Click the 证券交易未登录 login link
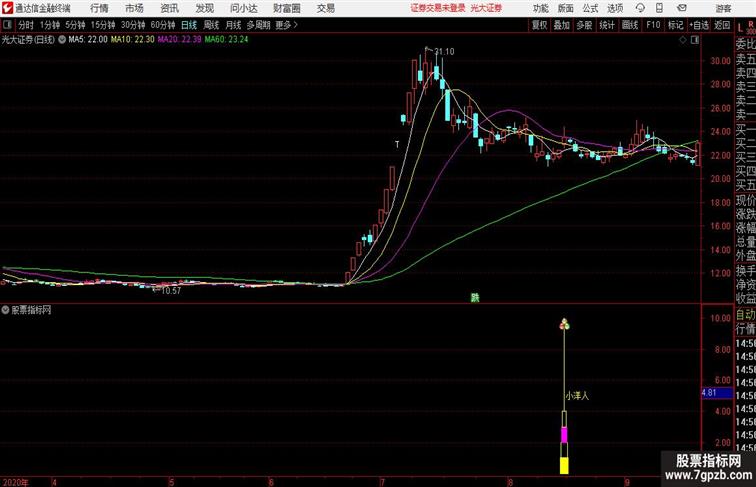Screen dimensions: 756x487 [438, 8]
